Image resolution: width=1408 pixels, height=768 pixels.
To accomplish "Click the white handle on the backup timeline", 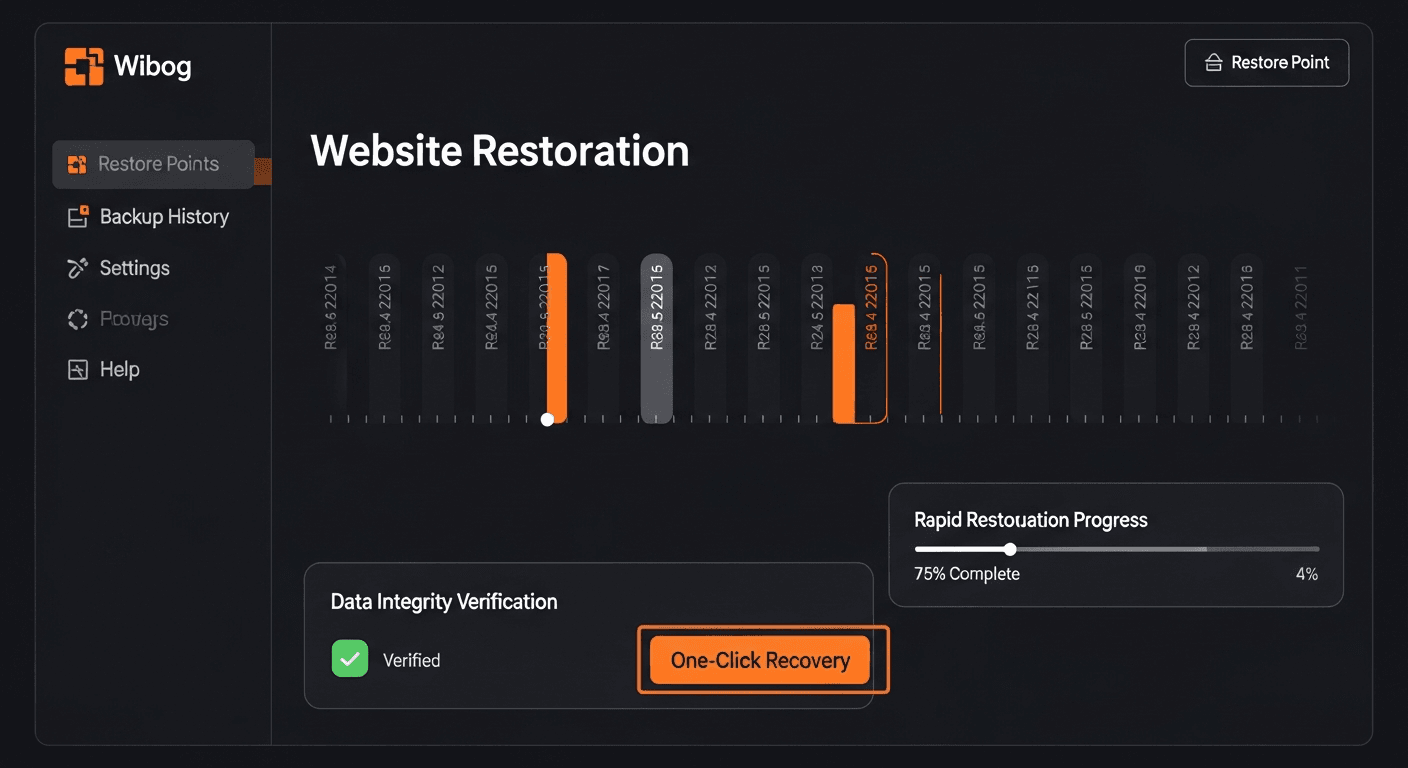I will tap(547, 420).
